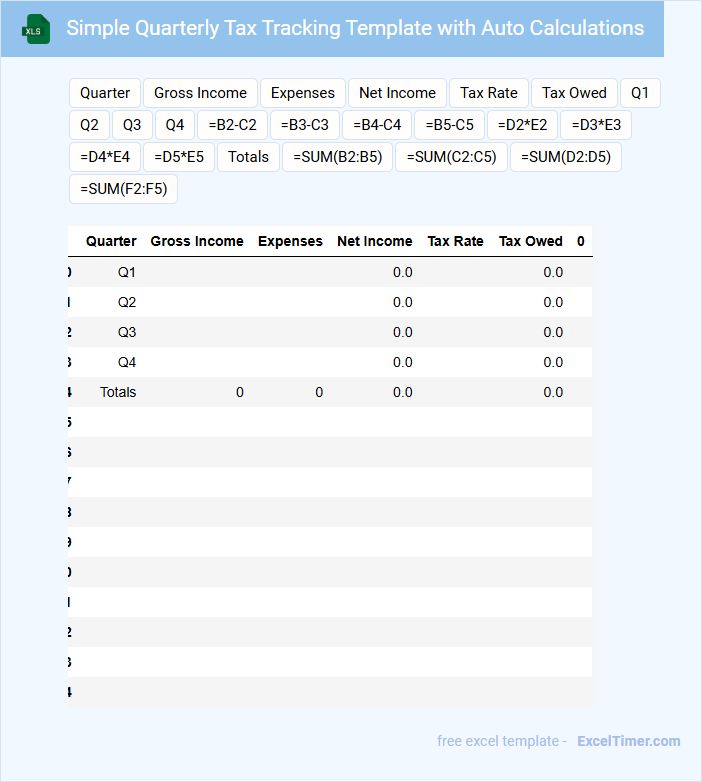Click the Q4 row label in table
The width and height of the screenshot is (702, 782).
126,362
